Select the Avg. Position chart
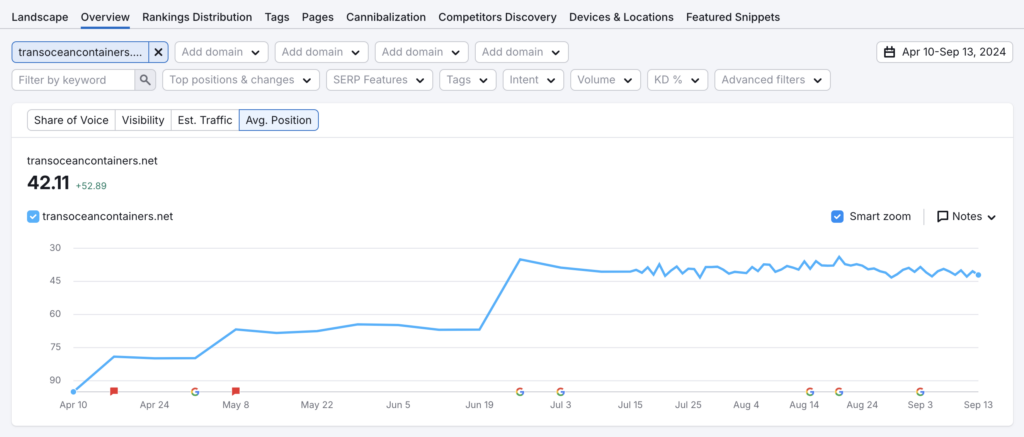Image resolution: width=1024 pixels, height=437 pixels. click(279, 120)
